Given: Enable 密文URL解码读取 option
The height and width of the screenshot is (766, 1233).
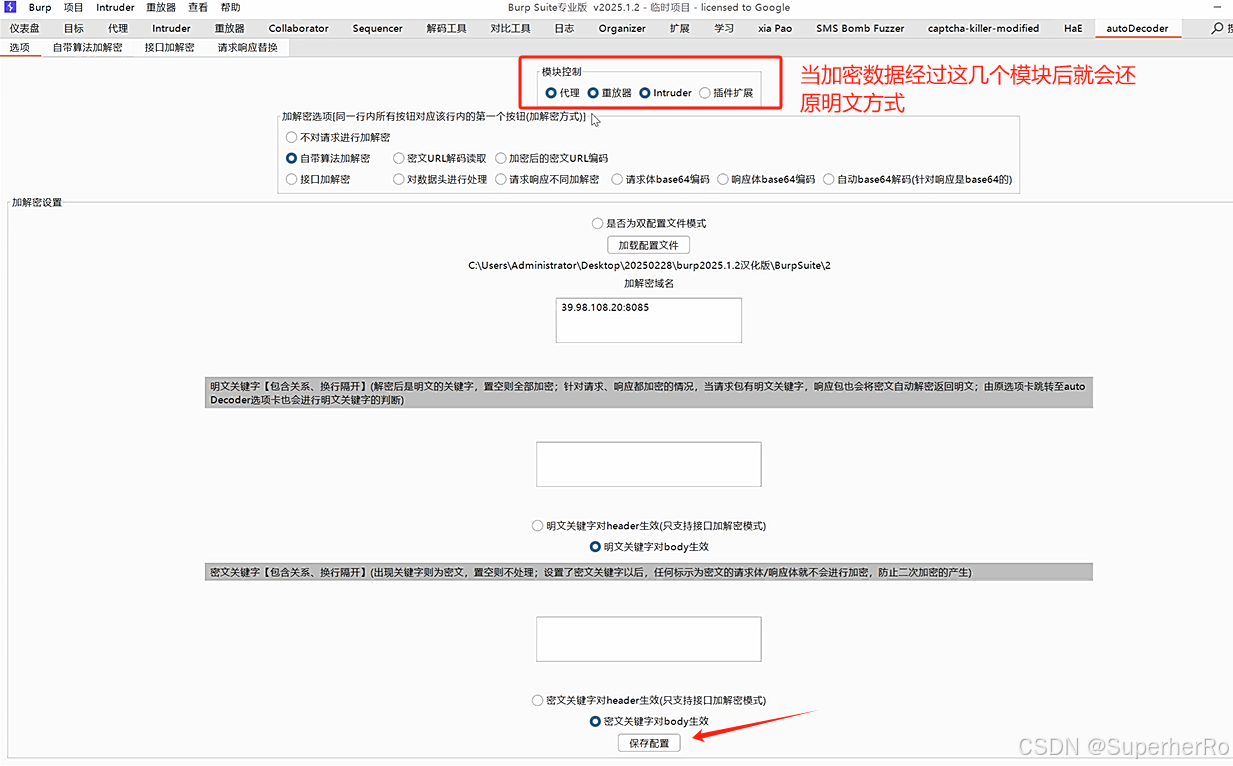Looking at the screenshot, I should point(439,158).
